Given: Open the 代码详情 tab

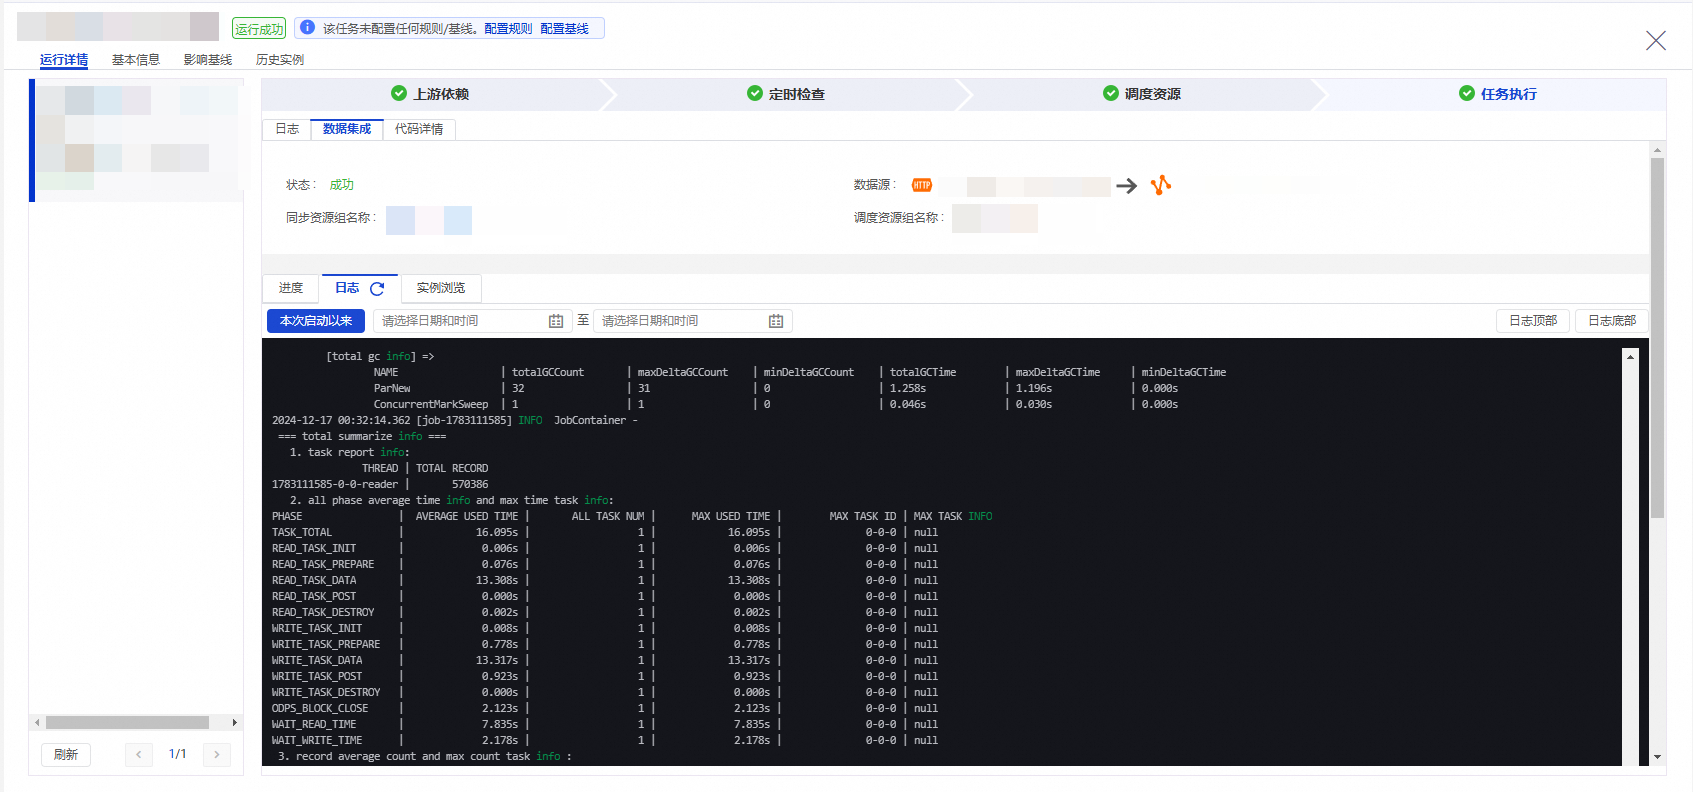Looking at the screenshot, I should click(419, 129).
